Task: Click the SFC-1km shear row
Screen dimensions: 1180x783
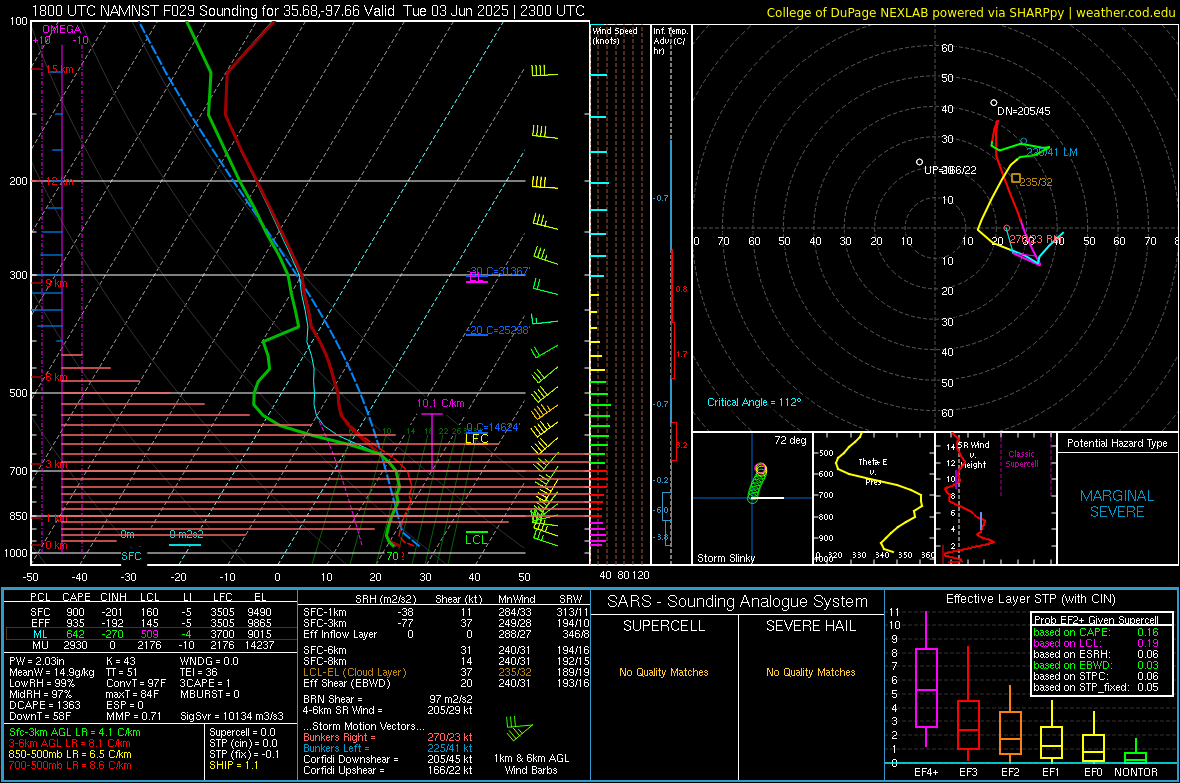Action: pyautogui.click(x=446, y=612)
